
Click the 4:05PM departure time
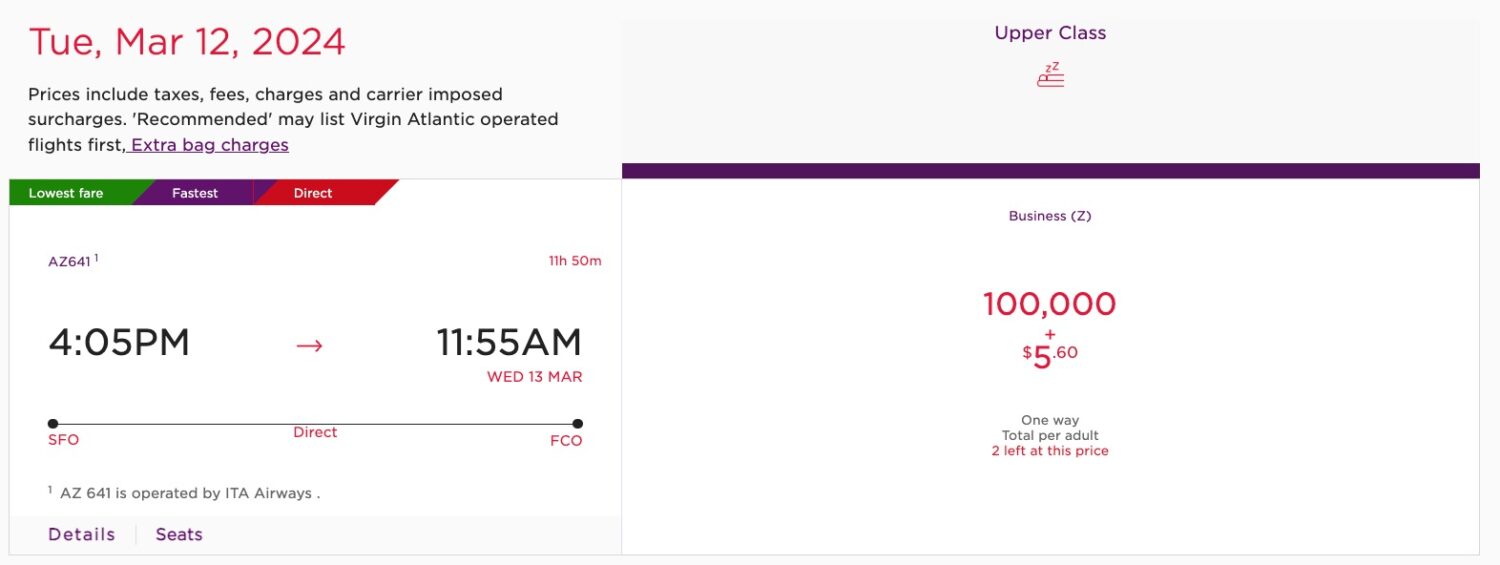click(119, 343)
